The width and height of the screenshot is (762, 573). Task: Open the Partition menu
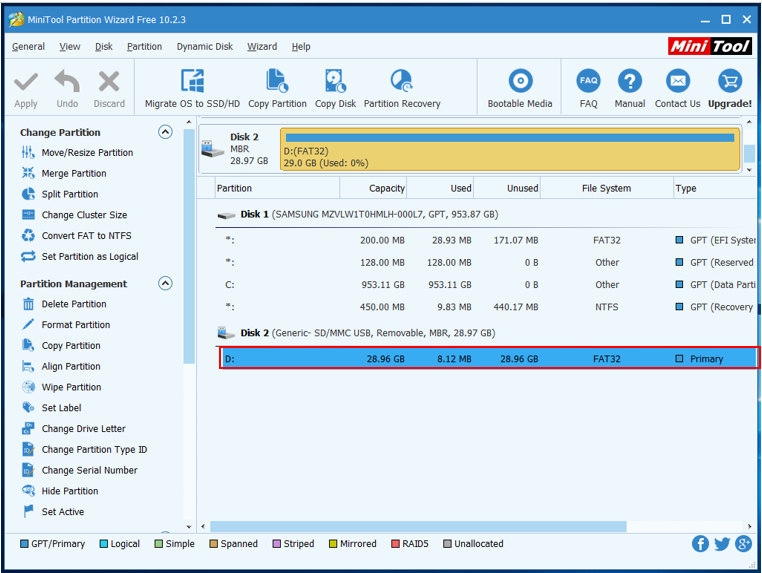tap(144, 47)
